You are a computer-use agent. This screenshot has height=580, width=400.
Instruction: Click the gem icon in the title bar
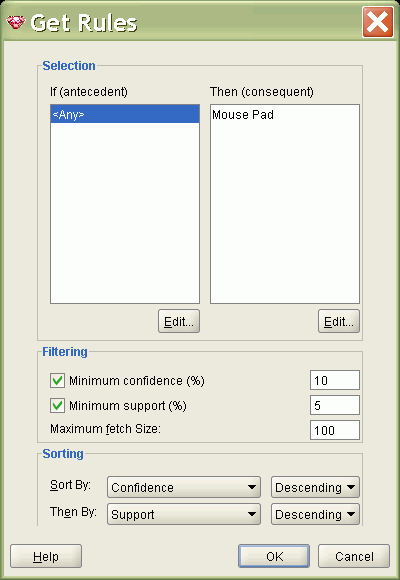16,23
